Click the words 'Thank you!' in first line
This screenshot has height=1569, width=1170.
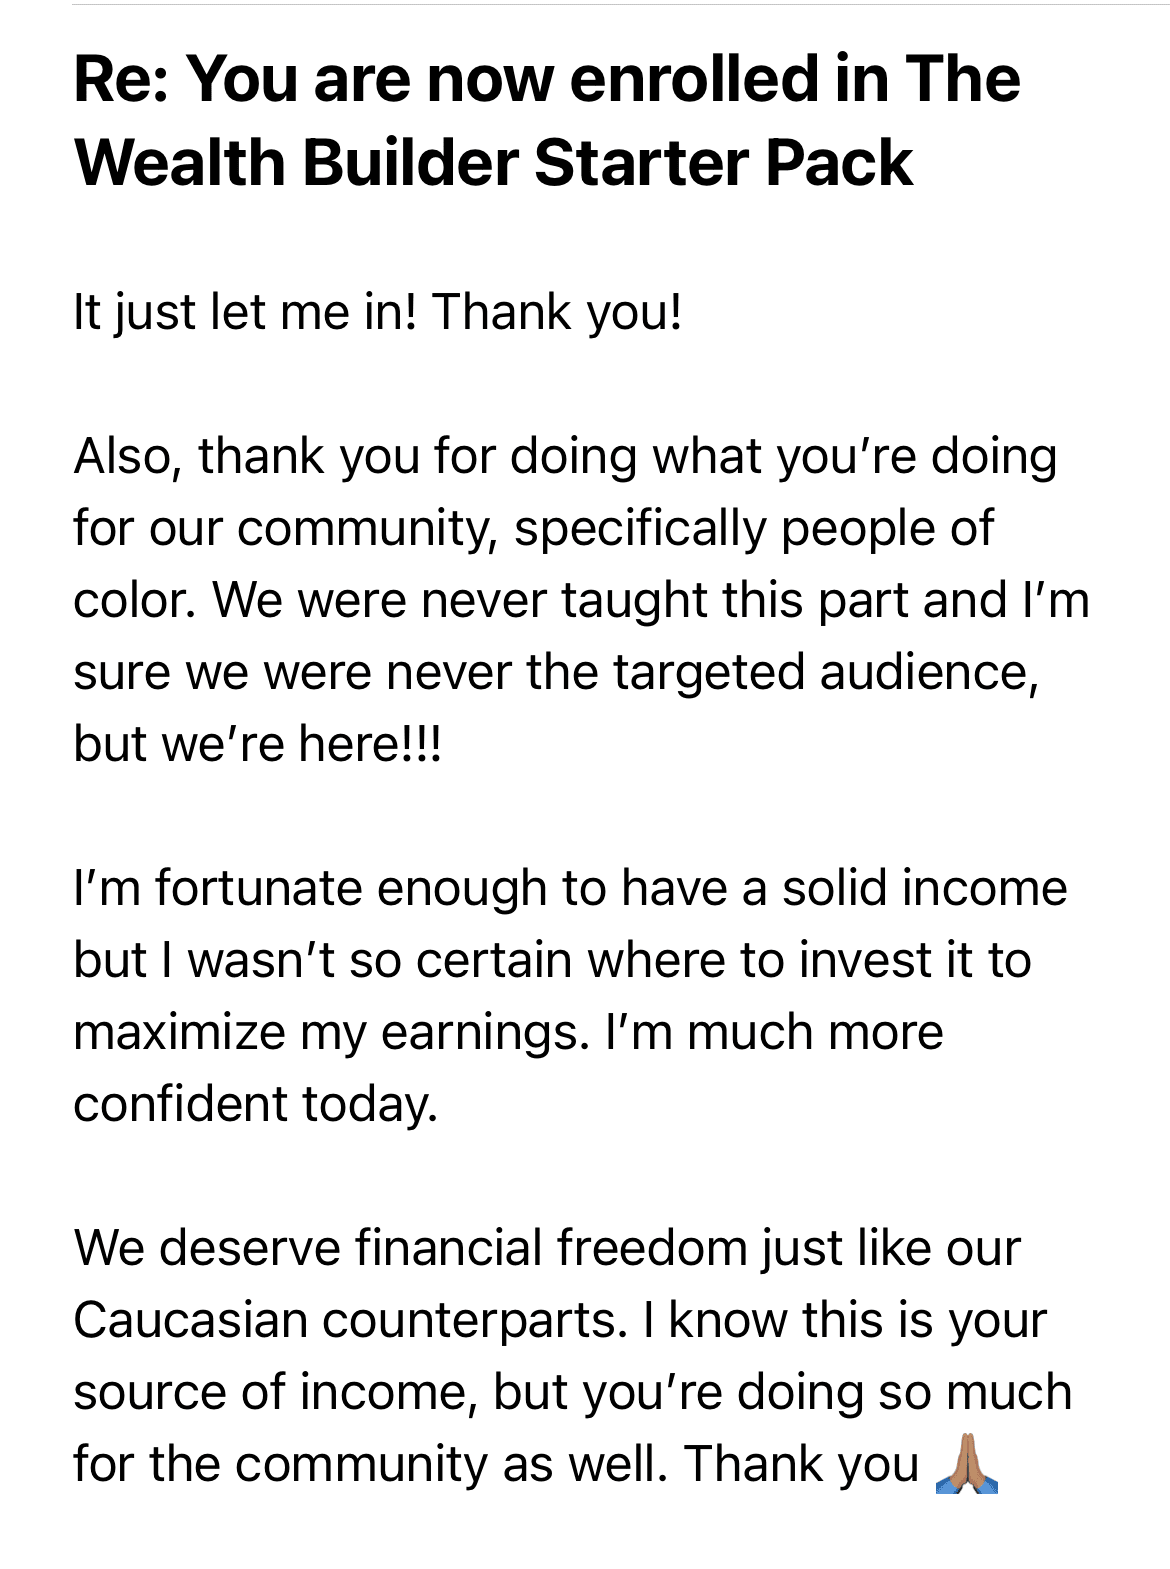(x=558, y=313)
